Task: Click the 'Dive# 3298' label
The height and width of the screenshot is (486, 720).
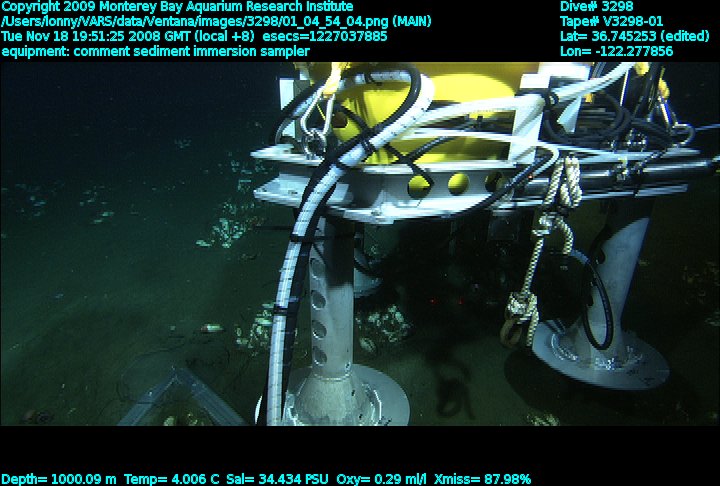Action: coord(596,6)
